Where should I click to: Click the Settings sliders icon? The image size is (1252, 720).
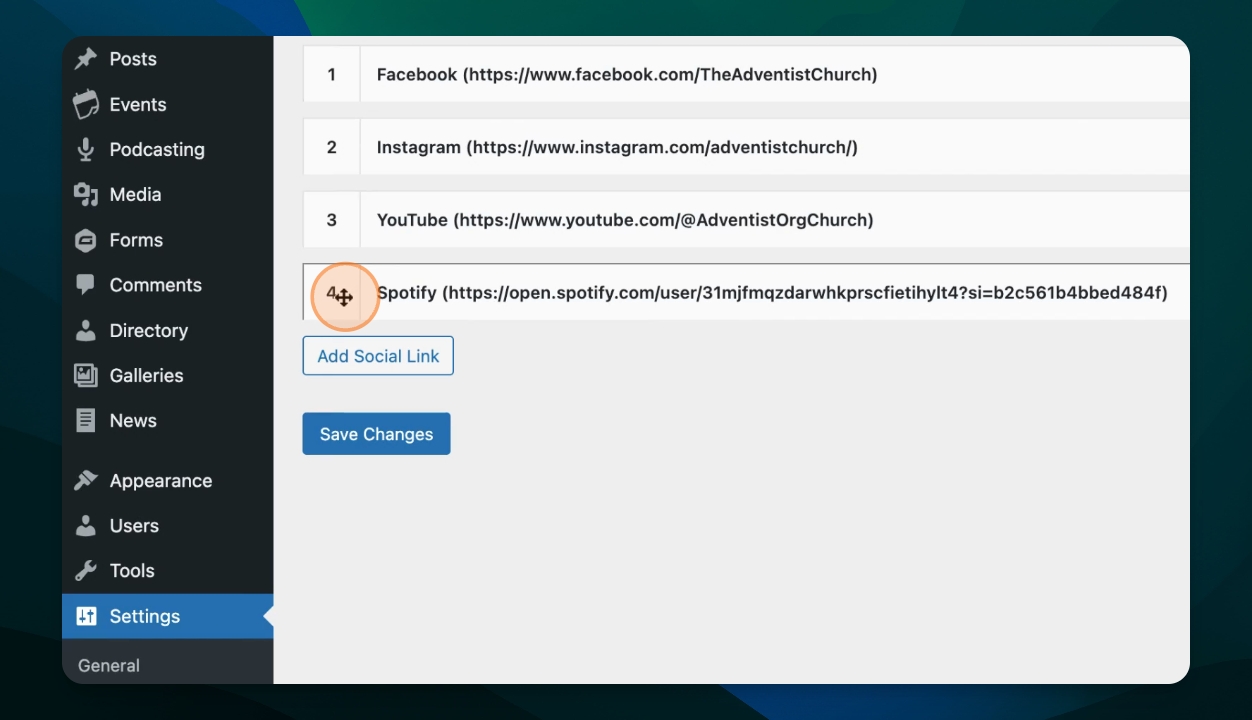pos(86,616)
